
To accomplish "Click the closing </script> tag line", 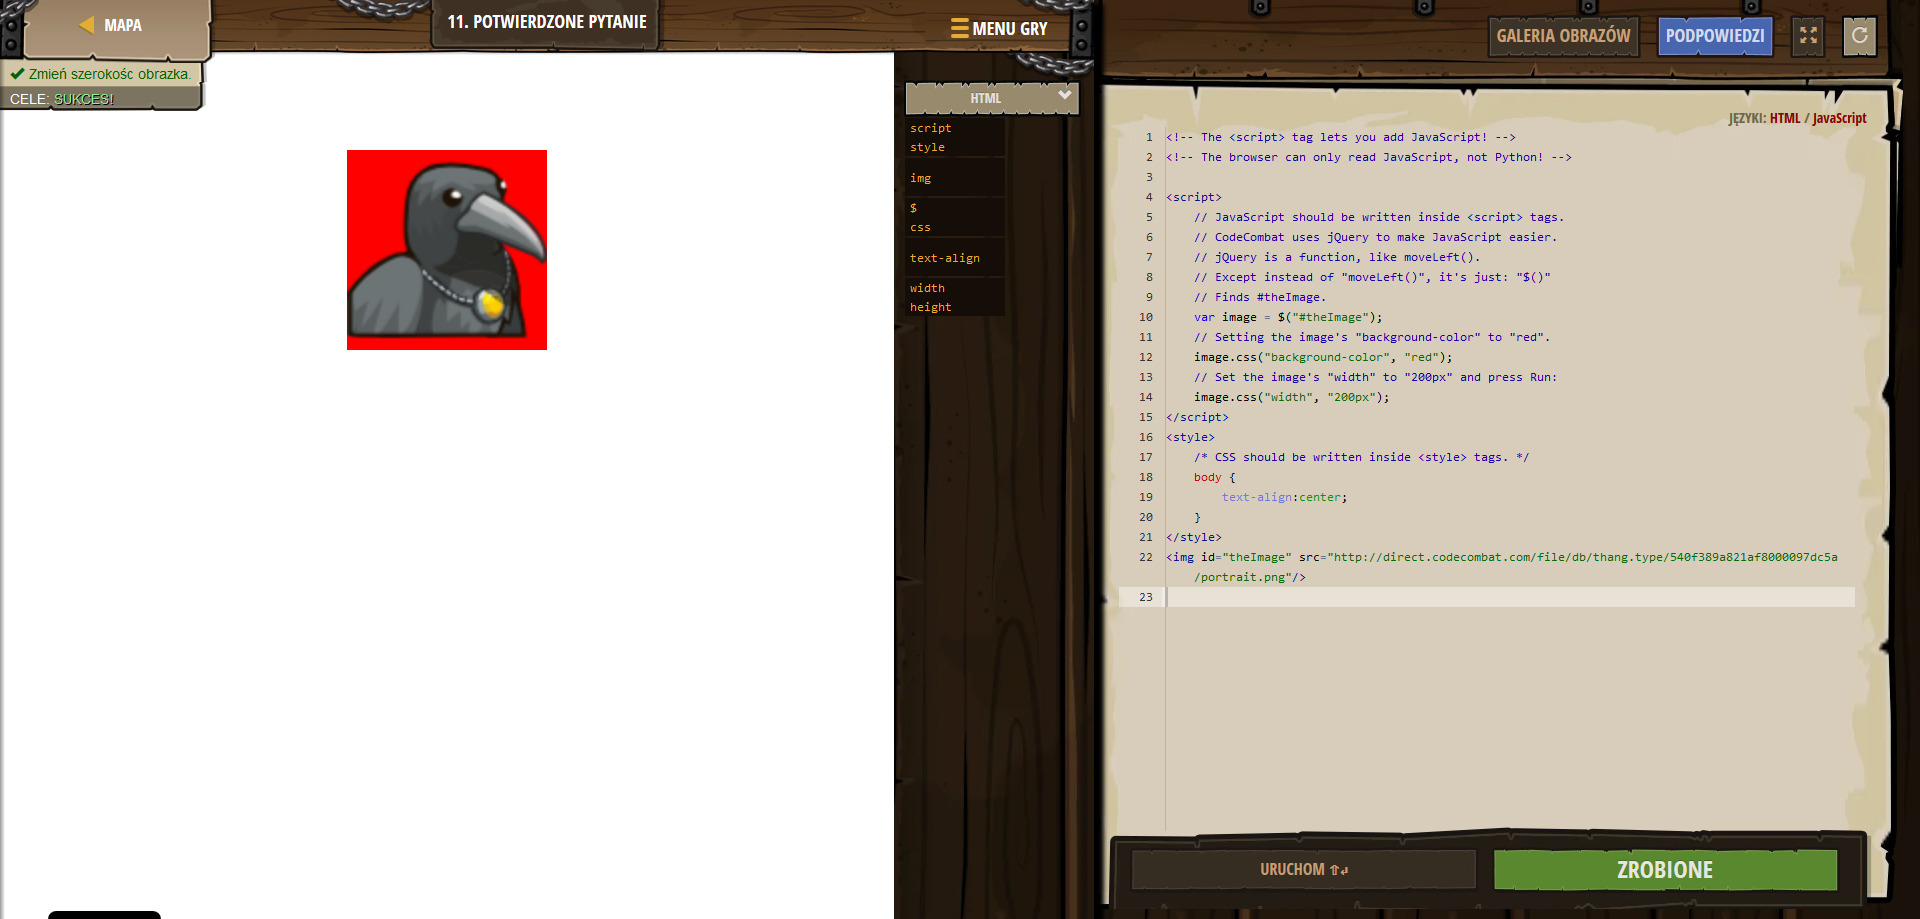I will (1197, 417).
